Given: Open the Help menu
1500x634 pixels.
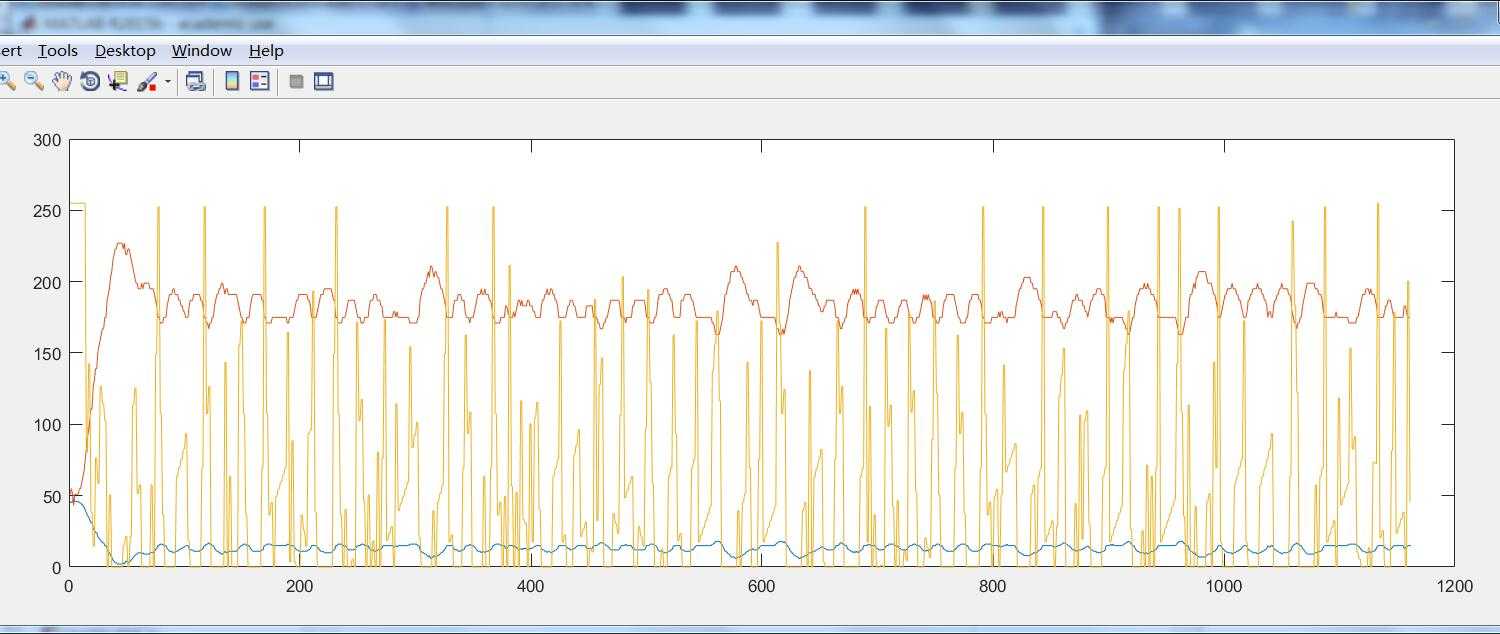Looking at the screenshot, I should pyautogui.click(x=266, y=51).
